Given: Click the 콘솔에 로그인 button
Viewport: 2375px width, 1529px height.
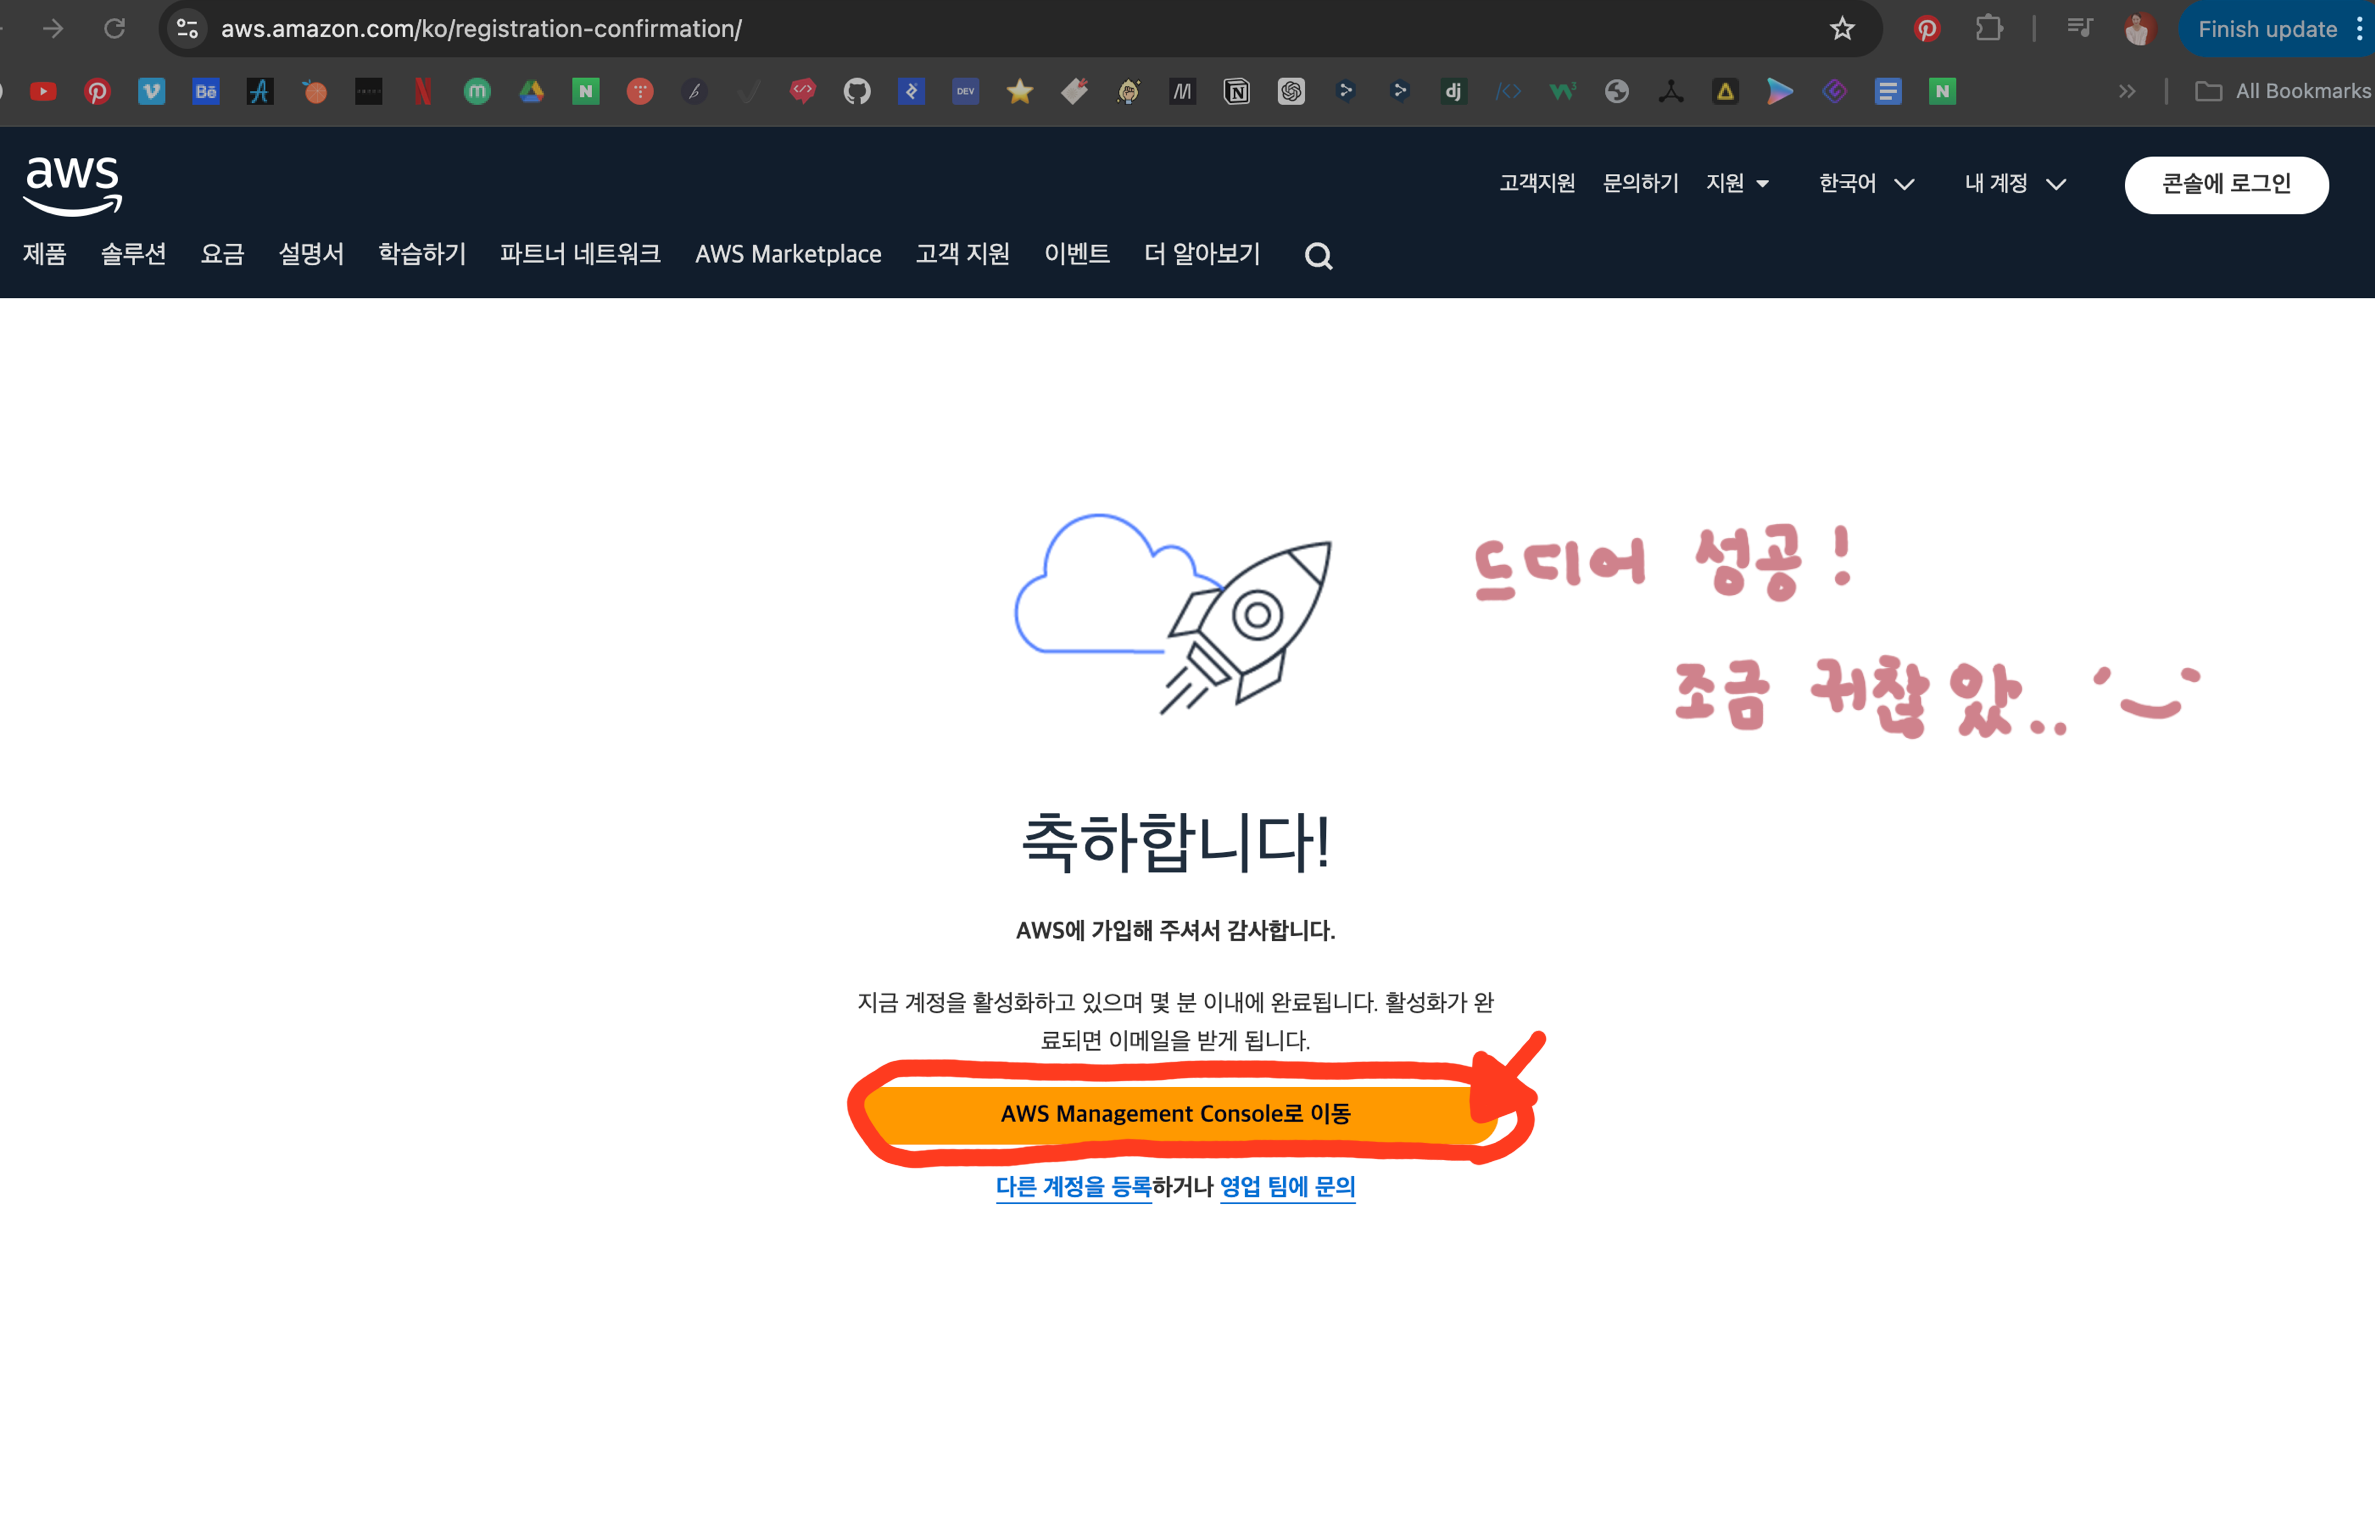Looking at the screenshot, I should coord(2226,185).
